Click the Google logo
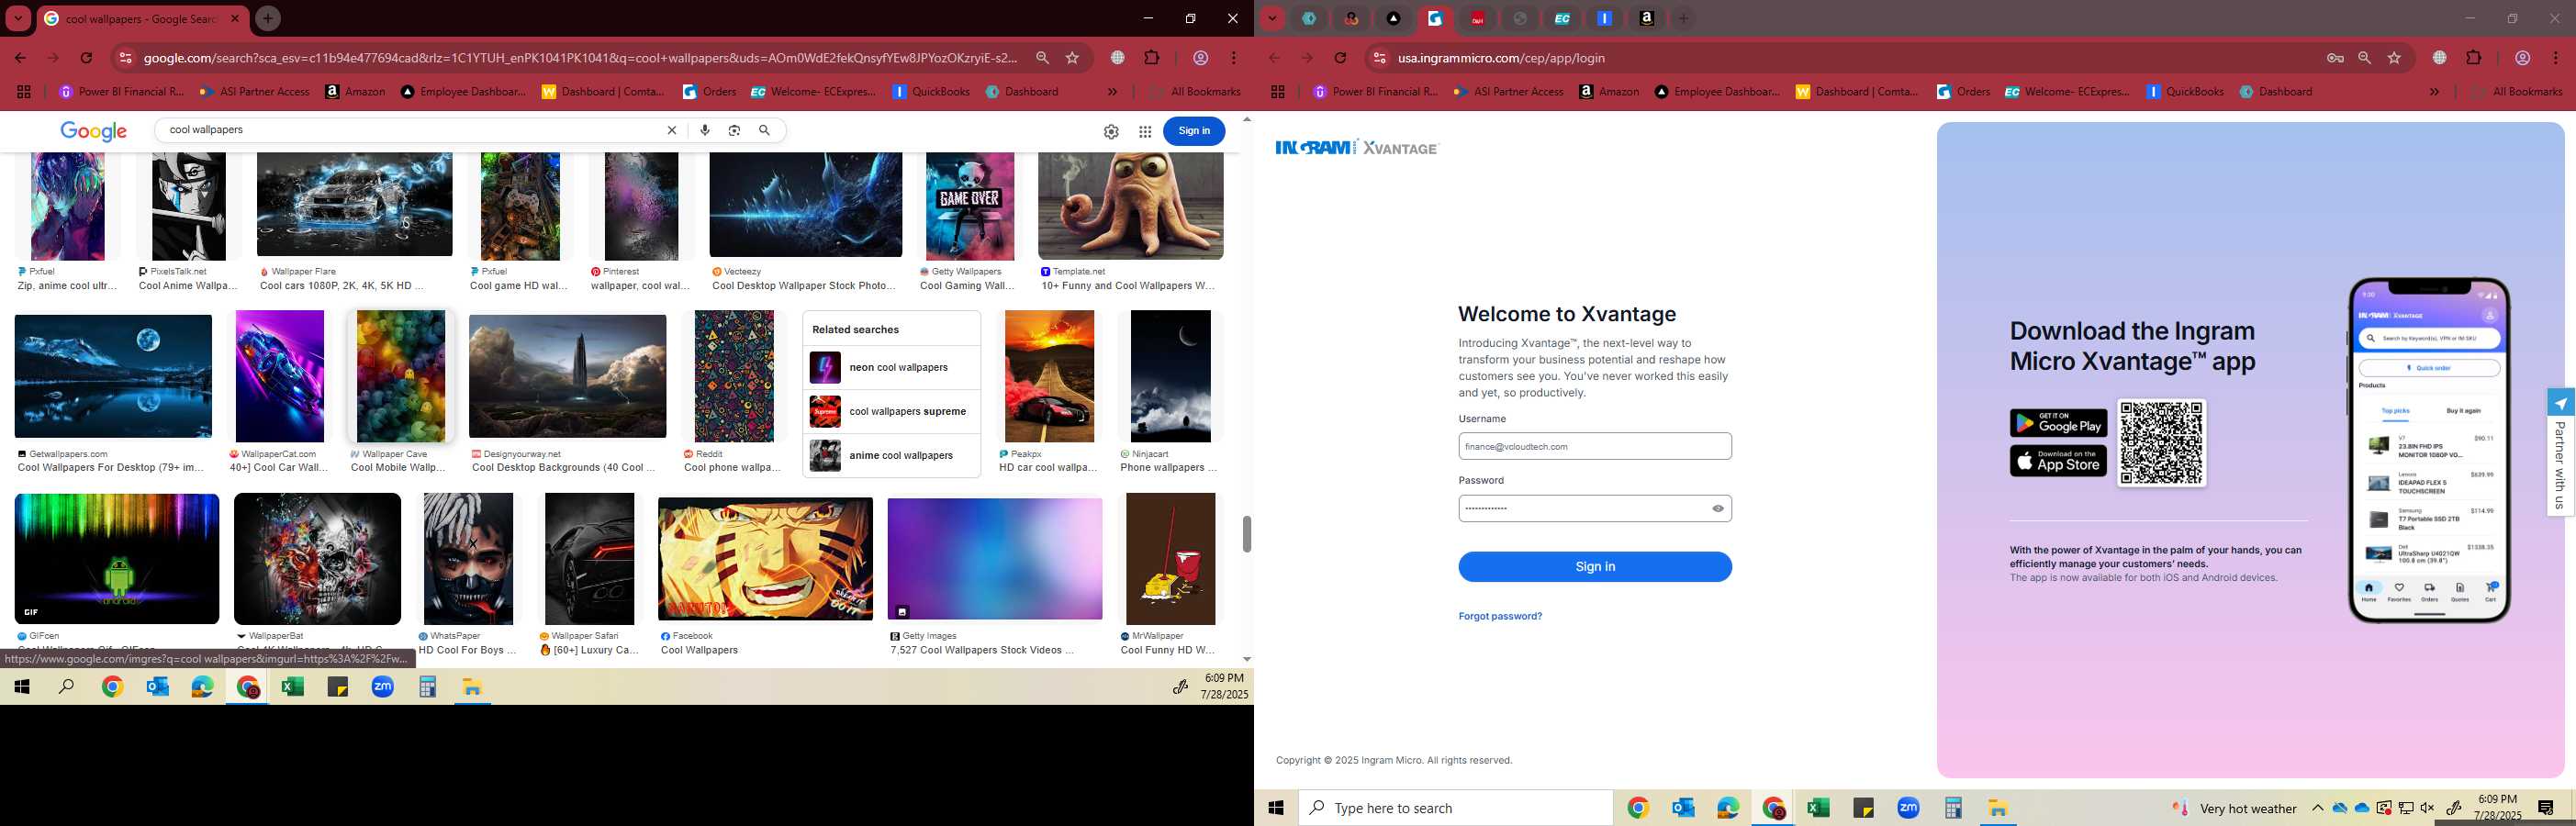 [x=93, y=131]
